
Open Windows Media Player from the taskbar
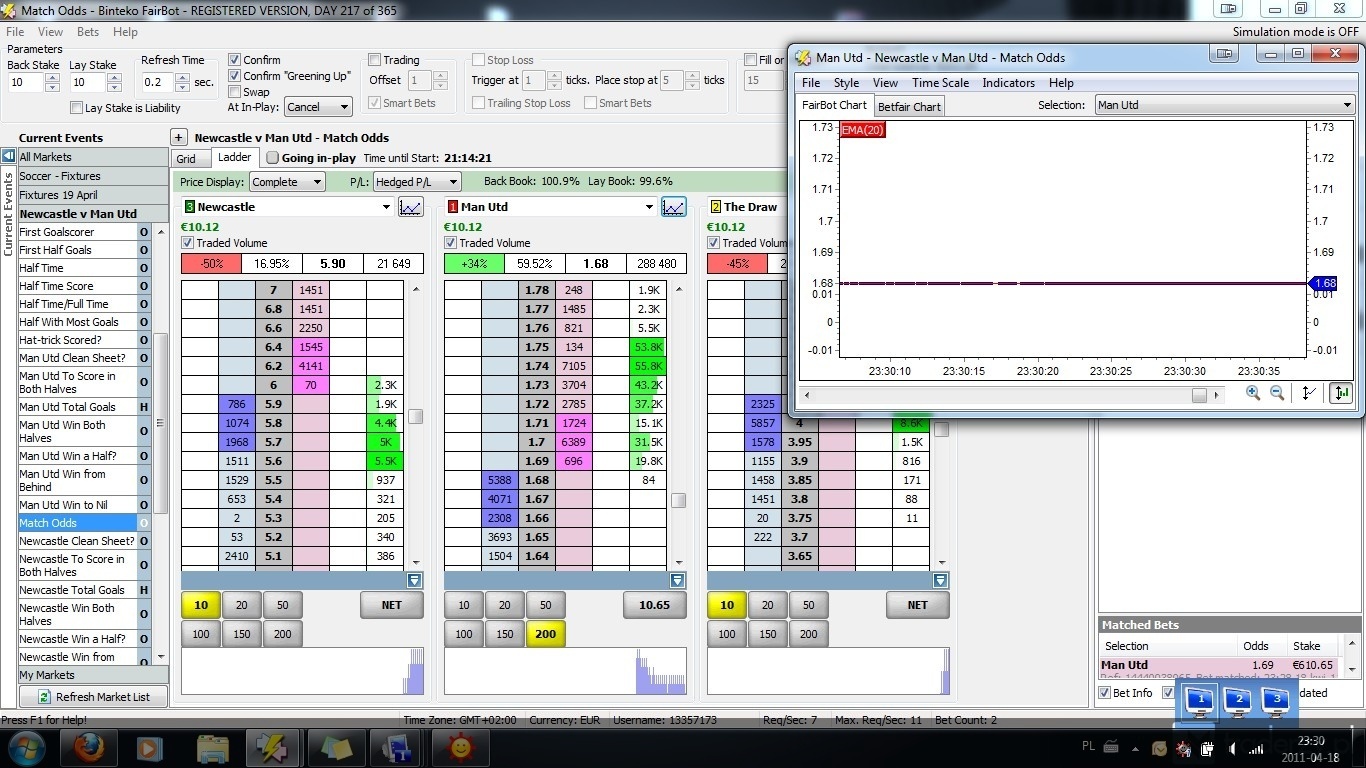coord(150,748)
